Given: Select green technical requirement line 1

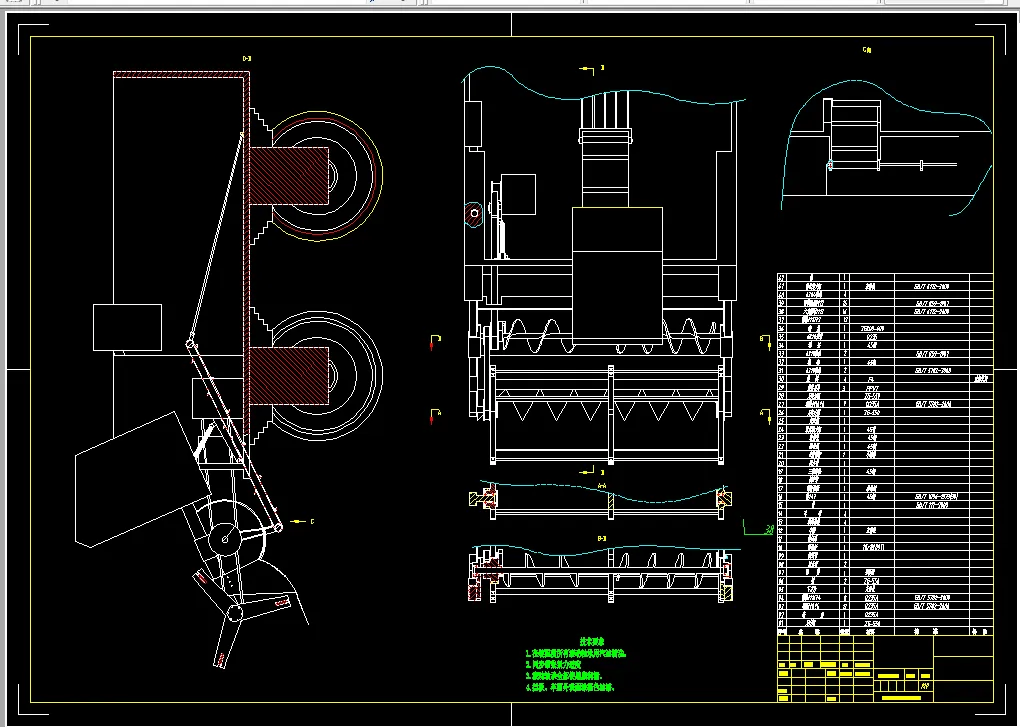Looking at the screenshot, I should click(x=576, y=654).
